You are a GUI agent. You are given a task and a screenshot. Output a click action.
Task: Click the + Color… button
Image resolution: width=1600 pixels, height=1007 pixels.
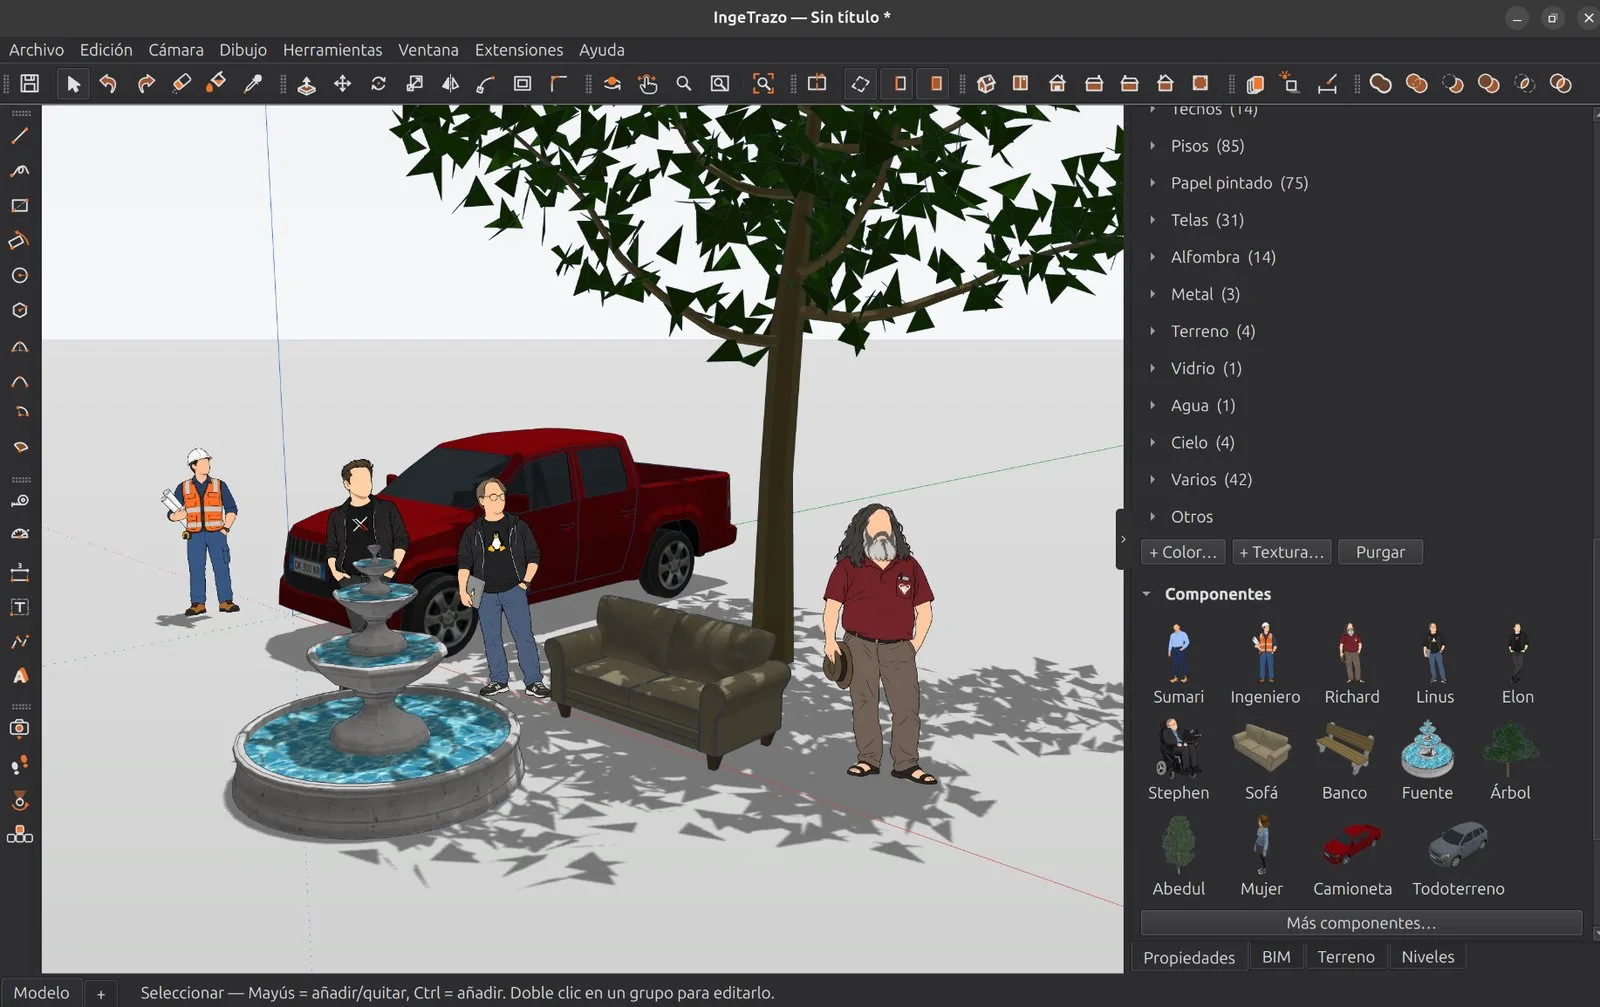[x=1183, y=552]
